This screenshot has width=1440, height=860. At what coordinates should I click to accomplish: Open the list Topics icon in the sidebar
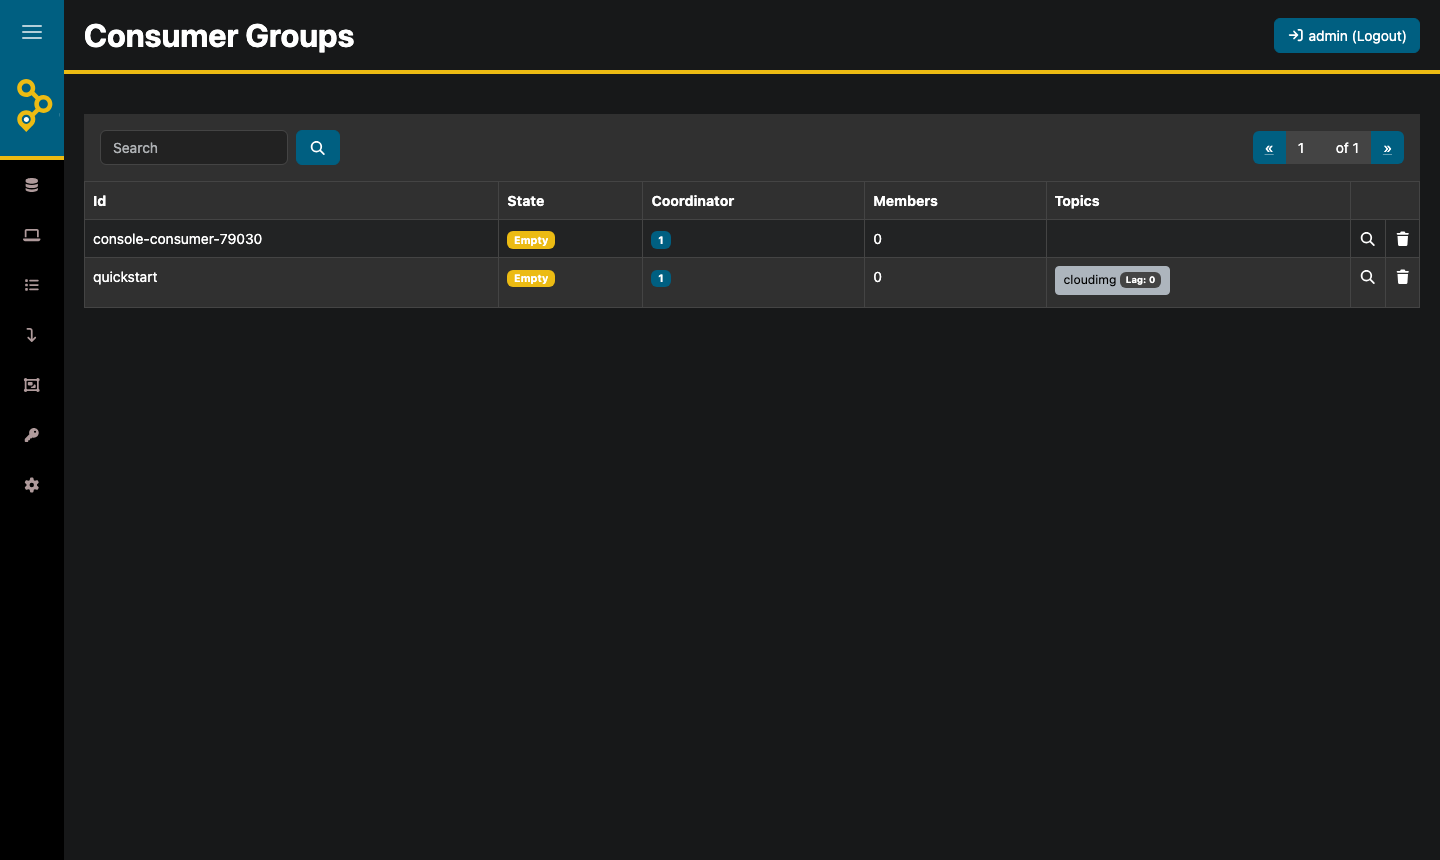click(32, 285)
